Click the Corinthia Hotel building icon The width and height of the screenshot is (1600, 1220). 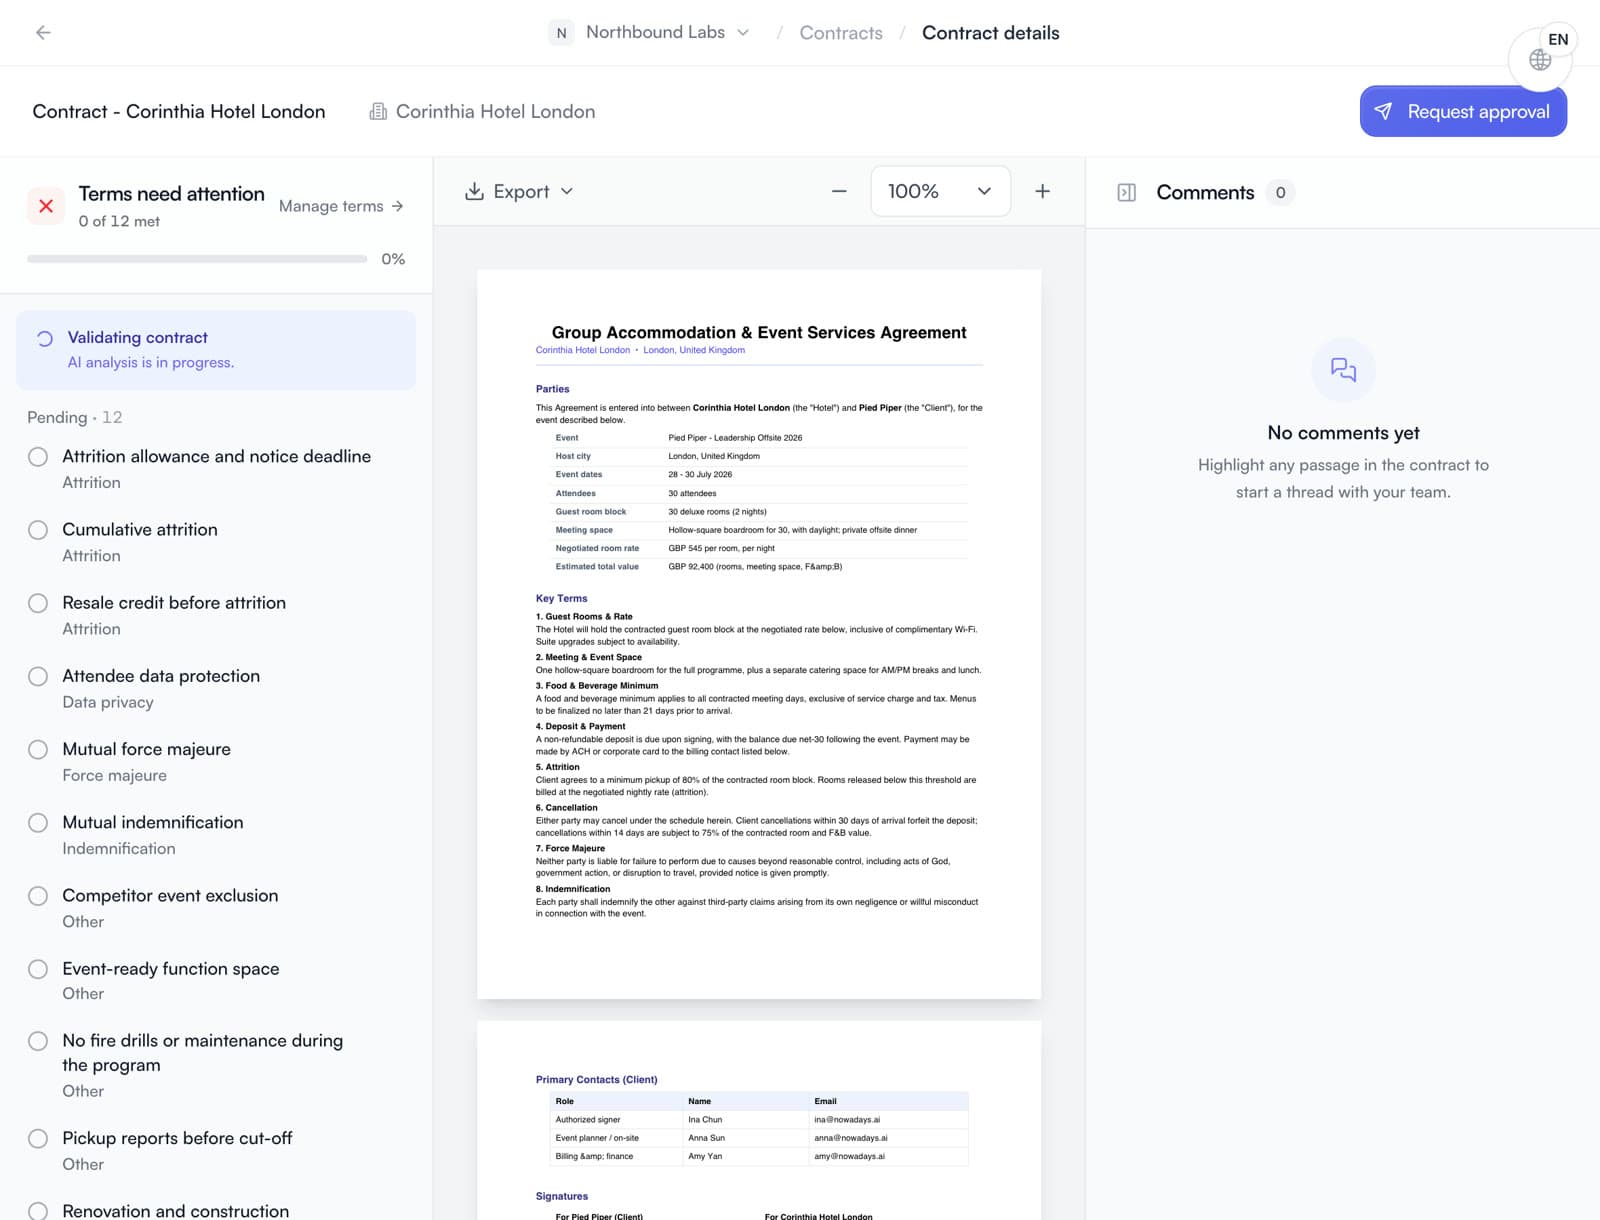click(x=378, y=111)
